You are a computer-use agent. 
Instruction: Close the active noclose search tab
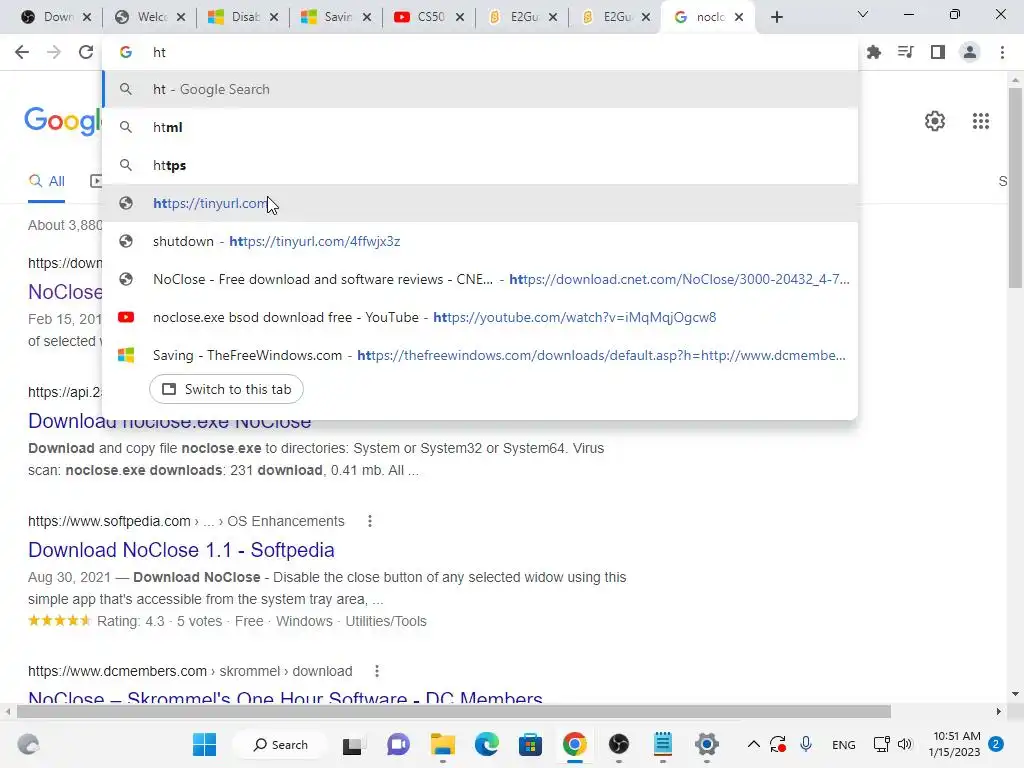pyautogui.click(x=739, y=17)
